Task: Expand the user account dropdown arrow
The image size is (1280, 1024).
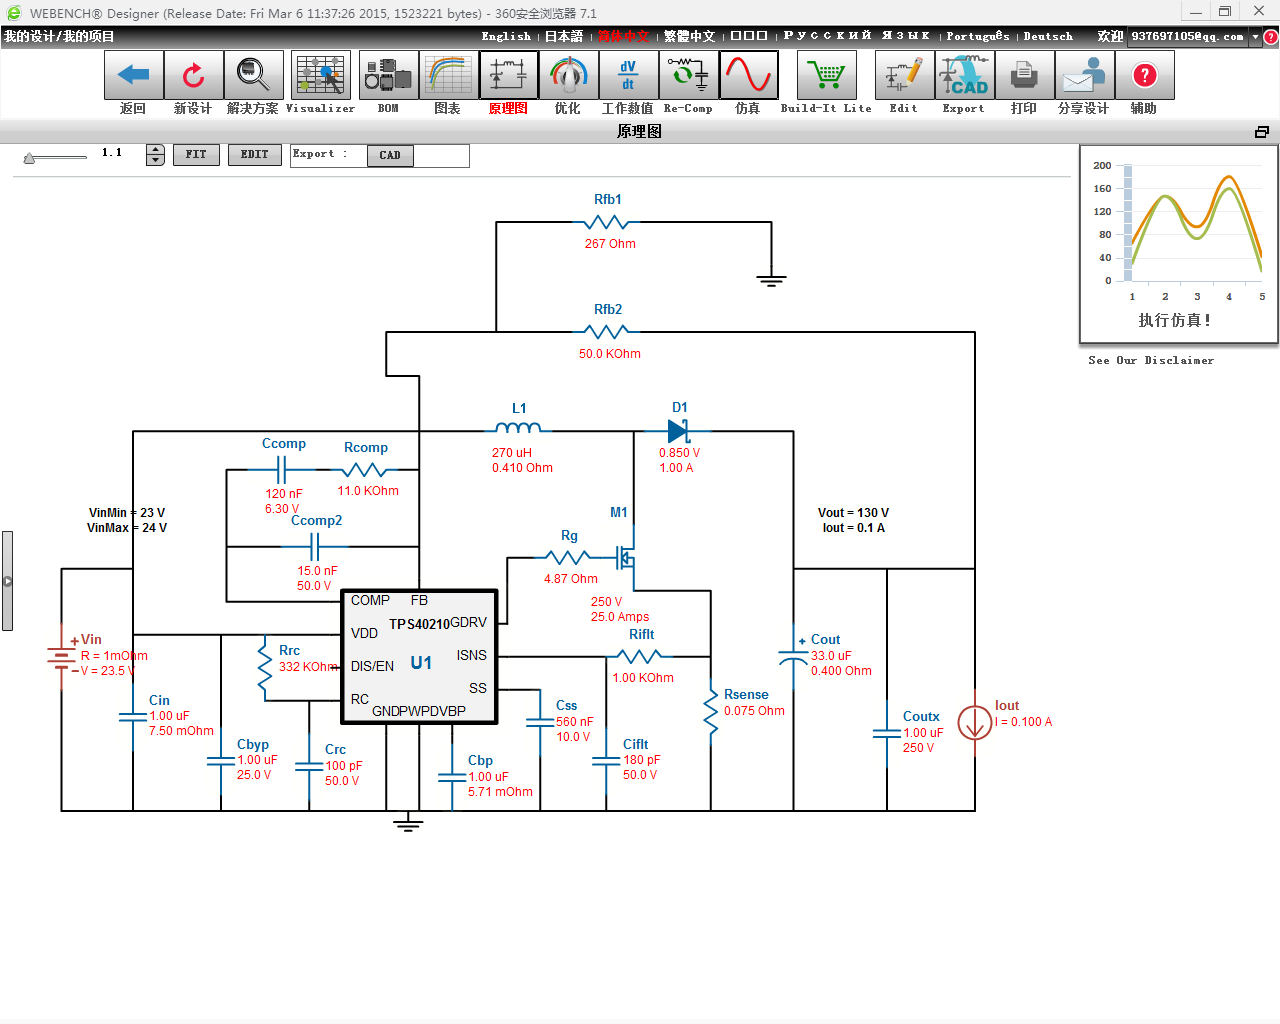Action: click(x=1255, y=37)
